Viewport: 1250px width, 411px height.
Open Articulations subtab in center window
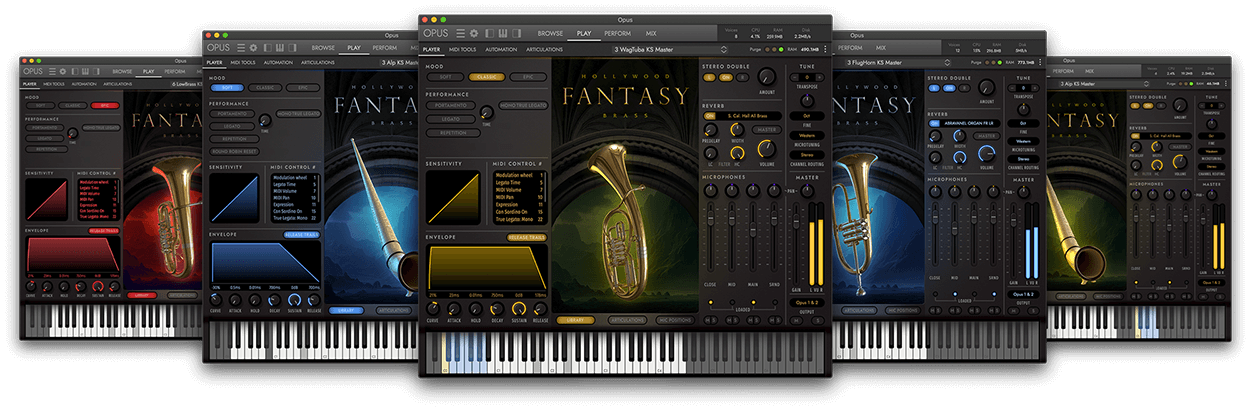(544, 49)
